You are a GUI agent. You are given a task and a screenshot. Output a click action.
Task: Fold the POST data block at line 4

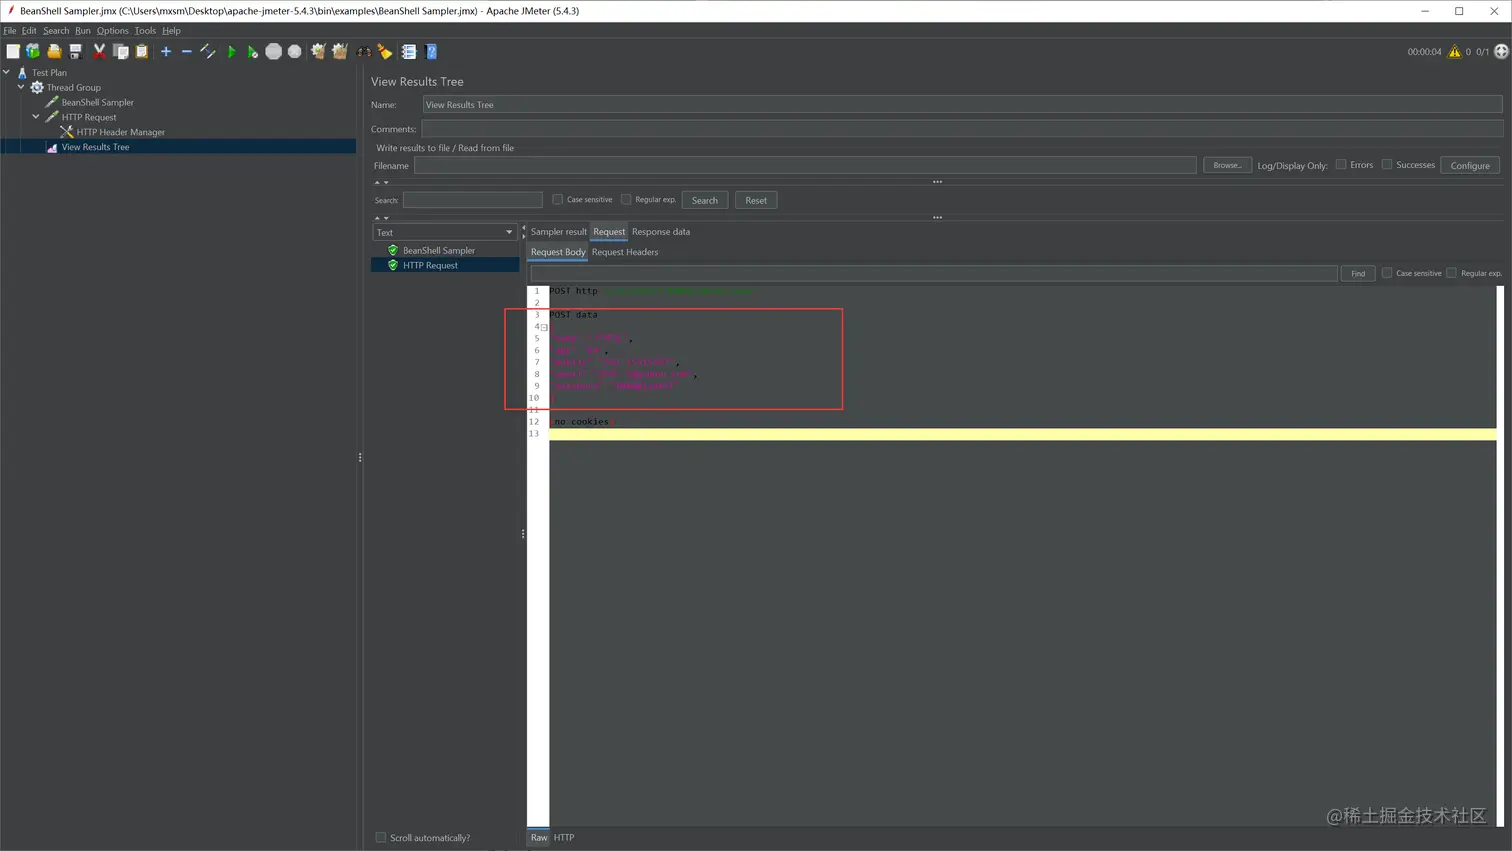coord(544,327)
